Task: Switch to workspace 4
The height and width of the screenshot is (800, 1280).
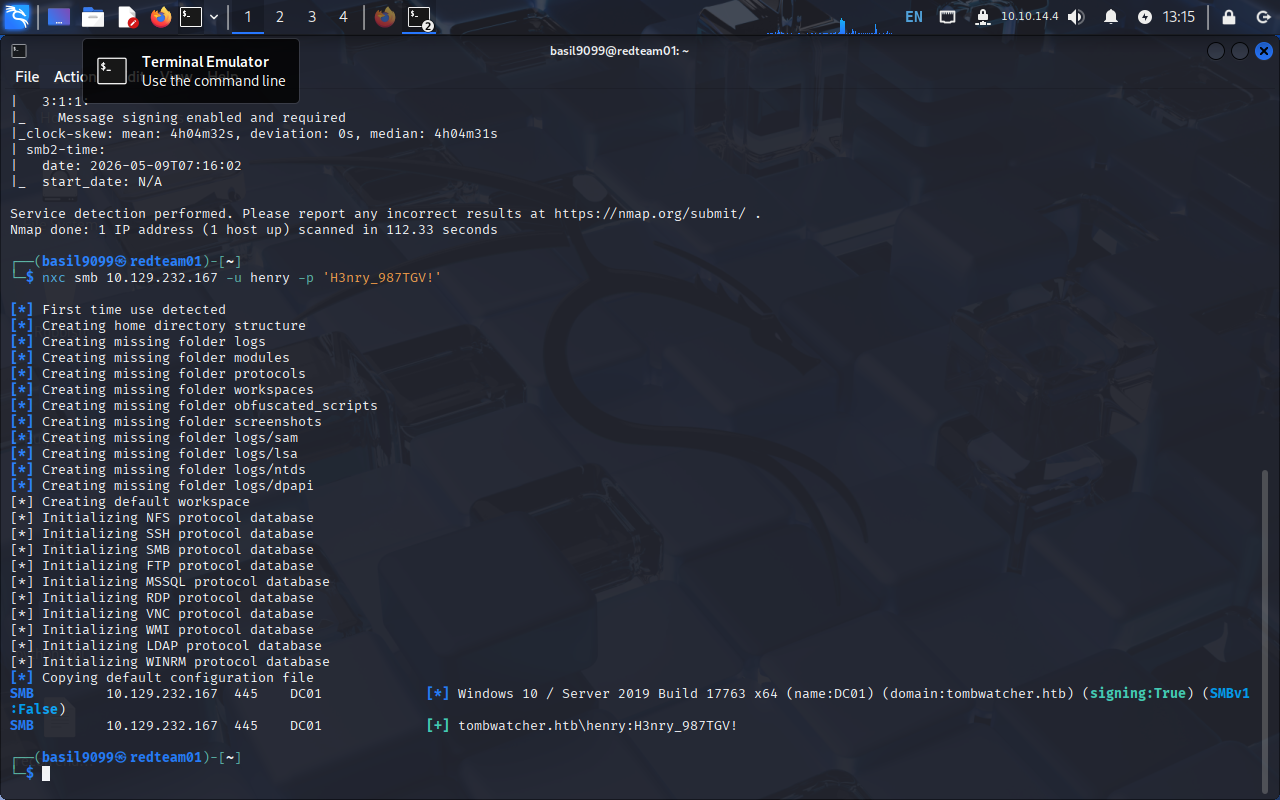Action: 344,17
